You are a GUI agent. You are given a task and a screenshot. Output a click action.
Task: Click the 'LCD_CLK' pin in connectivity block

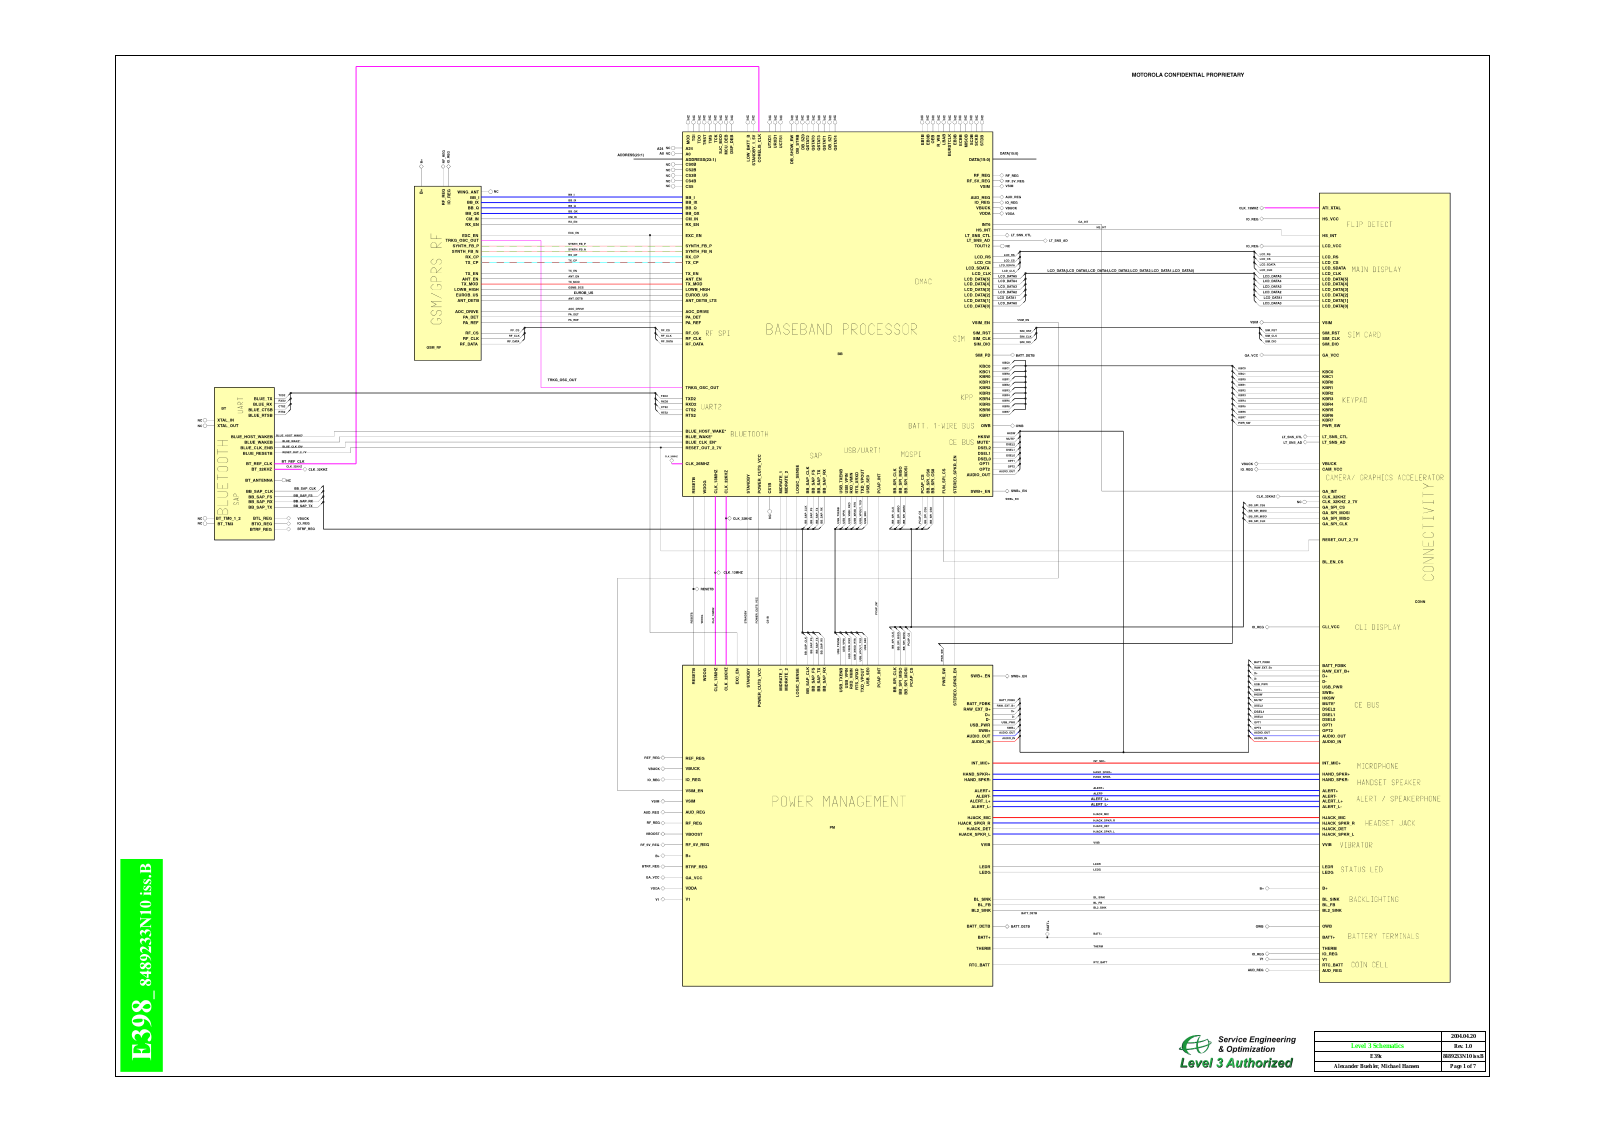[1331, 273]
